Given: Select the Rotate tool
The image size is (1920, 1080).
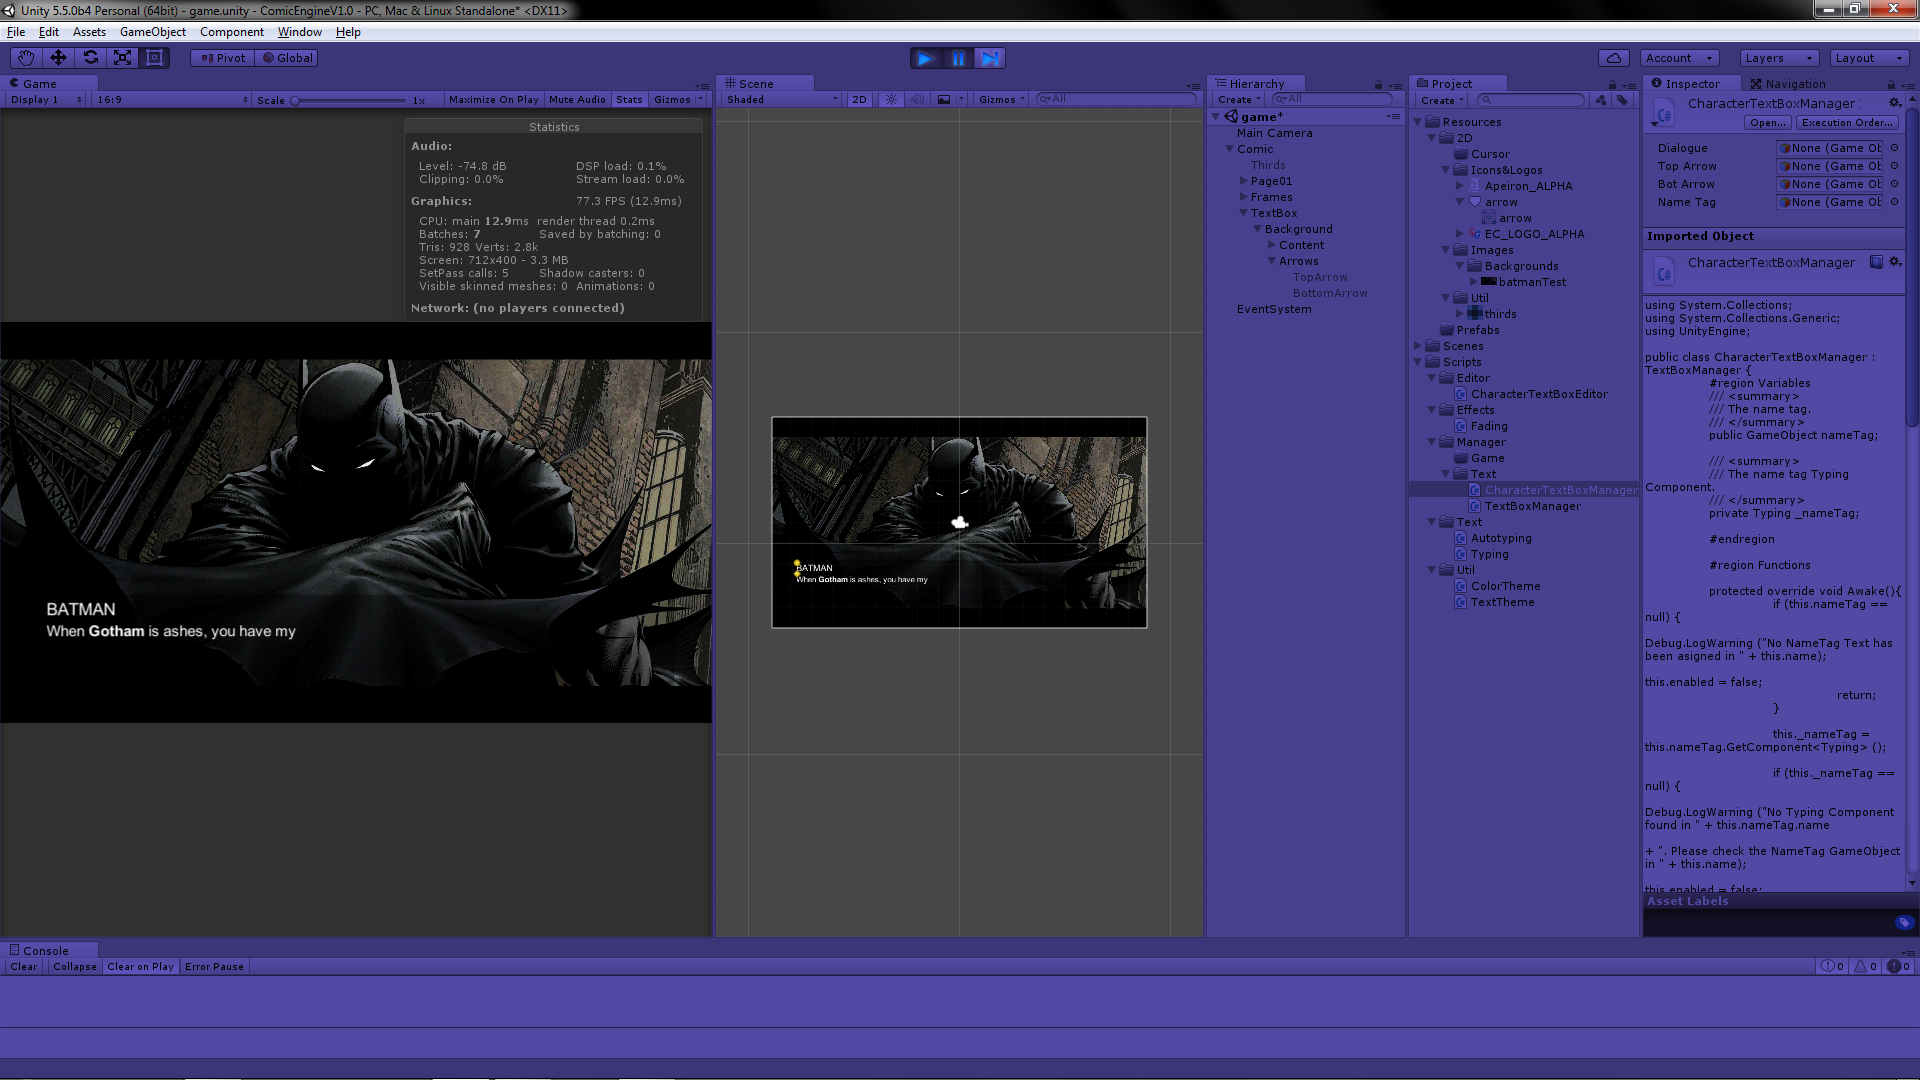Looking at the screenshot, I should tap(90, 58).
